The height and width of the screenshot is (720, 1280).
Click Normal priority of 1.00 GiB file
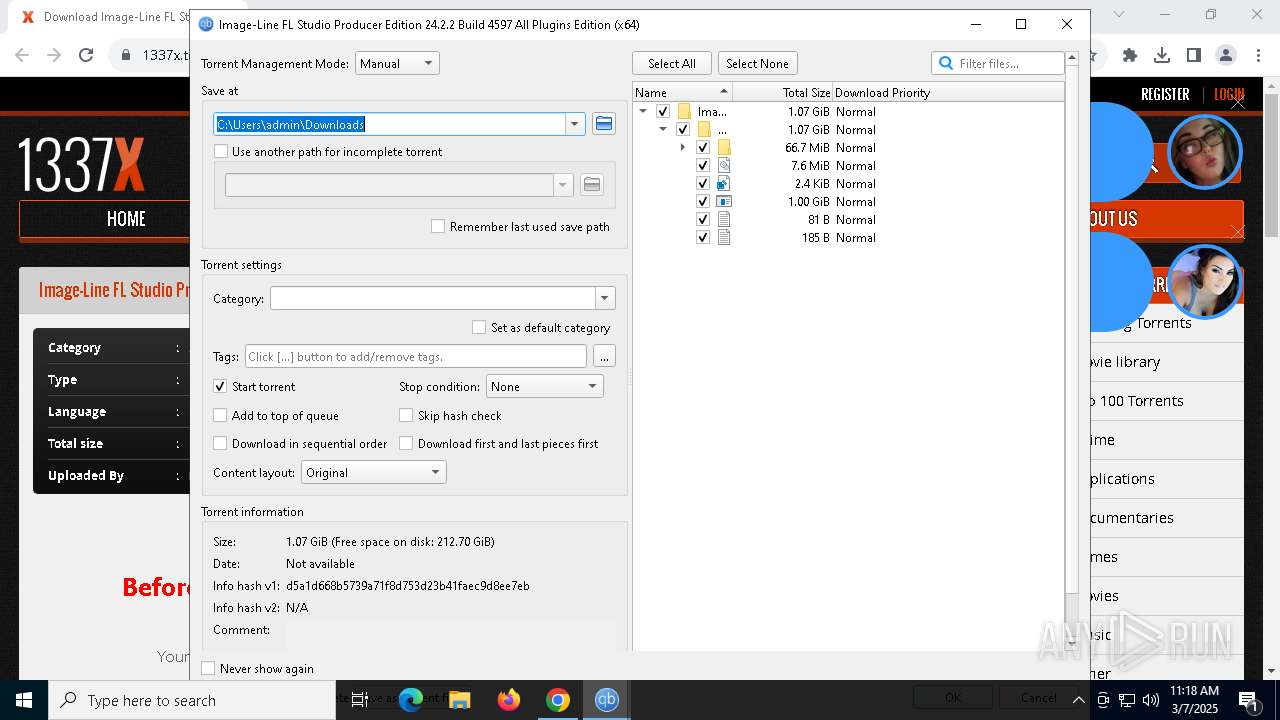pos(856,202)
